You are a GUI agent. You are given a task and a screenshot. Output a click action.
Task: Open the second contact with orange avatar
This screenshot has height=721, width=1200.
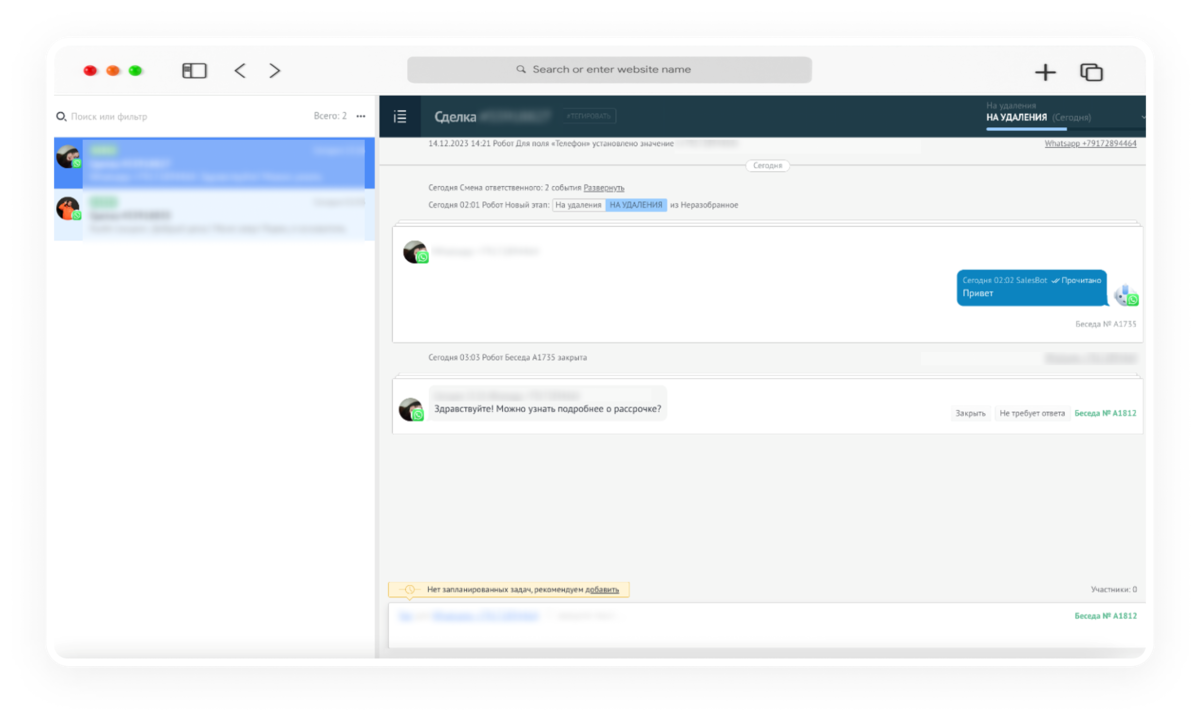[x=214, y=215]
